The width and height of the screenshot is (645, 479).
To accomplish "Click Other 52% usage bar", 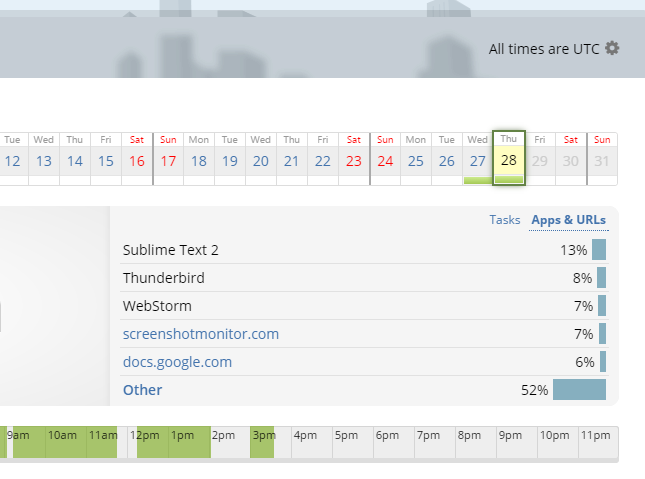I will pyautogui.click(x=579, y=390).
